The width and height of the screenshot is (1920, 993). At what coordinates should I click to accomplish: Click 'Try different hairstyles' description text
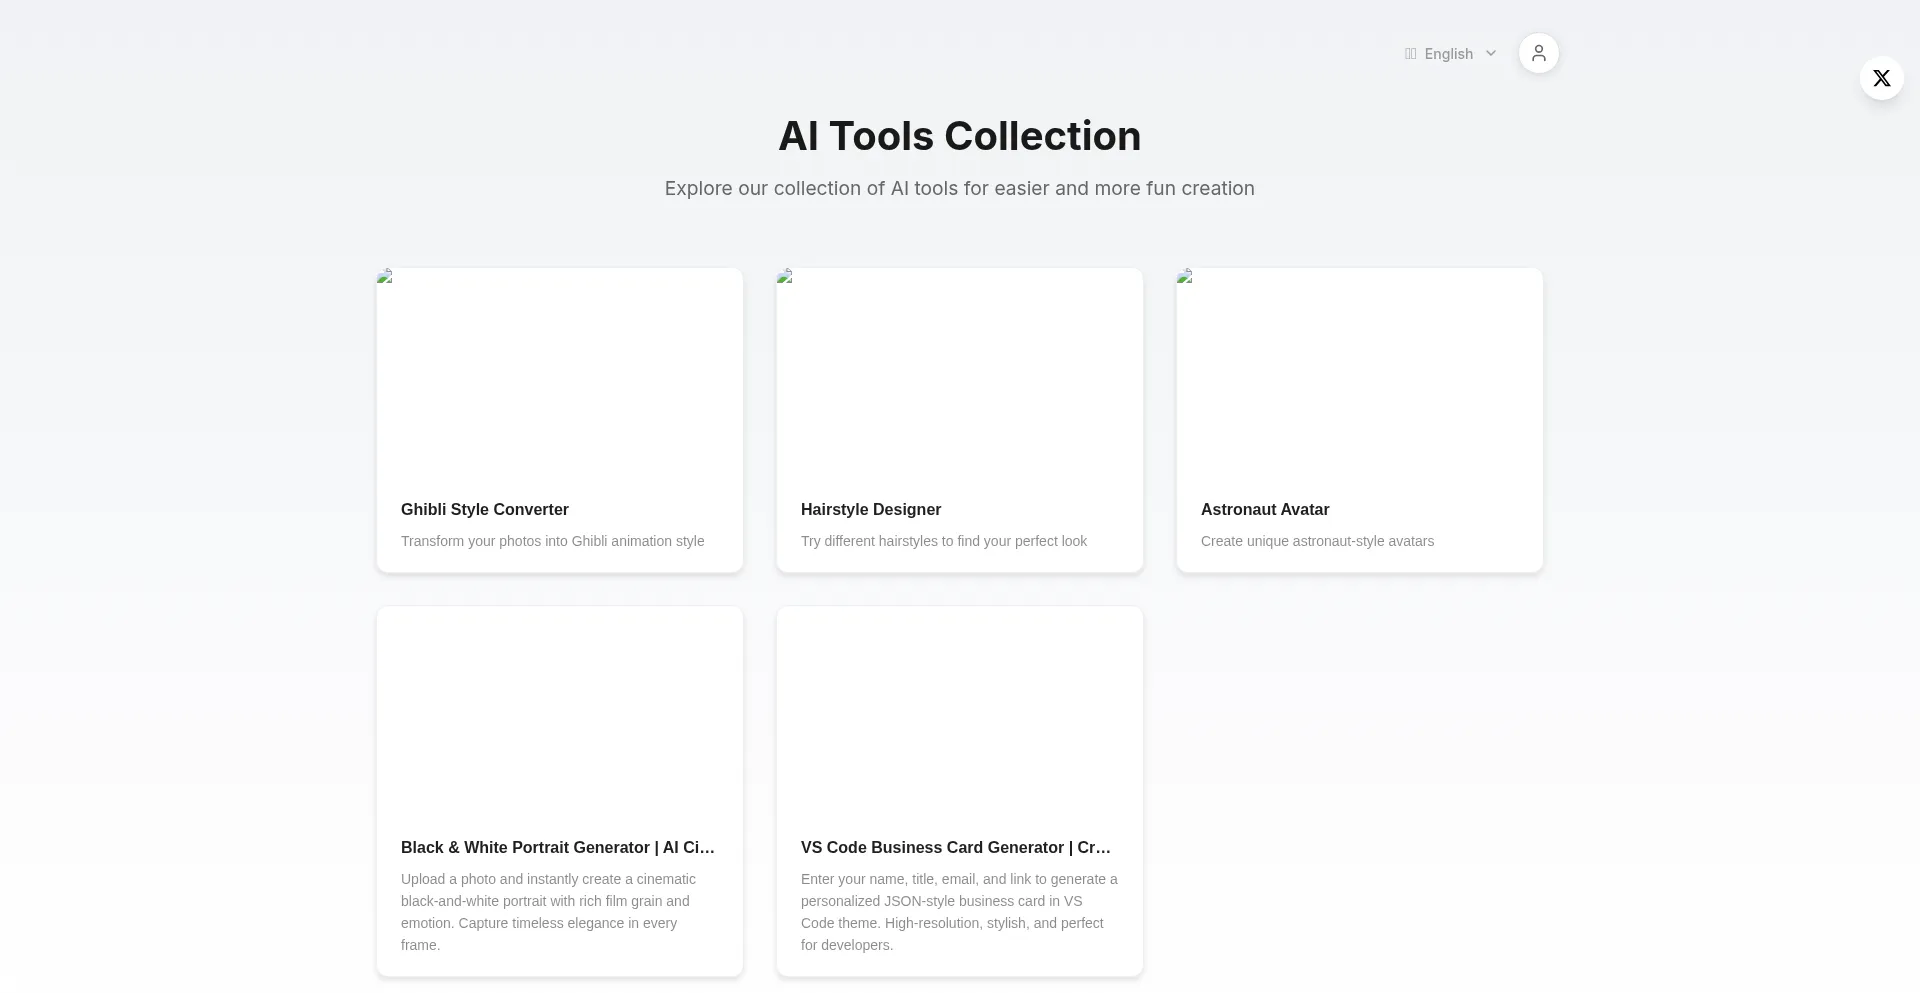click(x=944, y=541)
